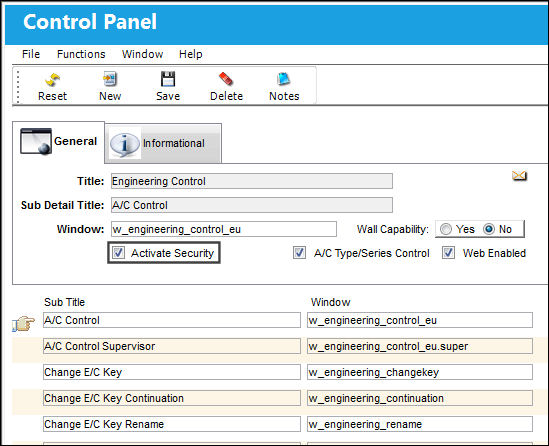Click the Delete eraser icon
The image size is (549, 446).
pos(226,79)
